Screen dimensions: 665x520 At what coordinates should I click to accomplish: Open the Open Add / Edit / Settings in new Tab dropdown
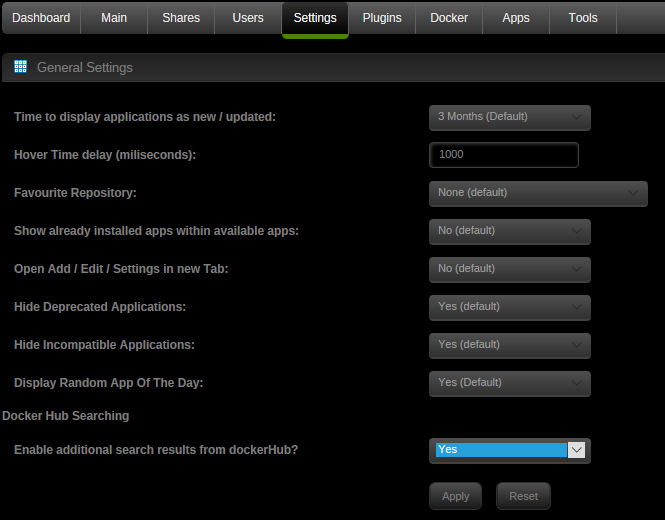510,269
